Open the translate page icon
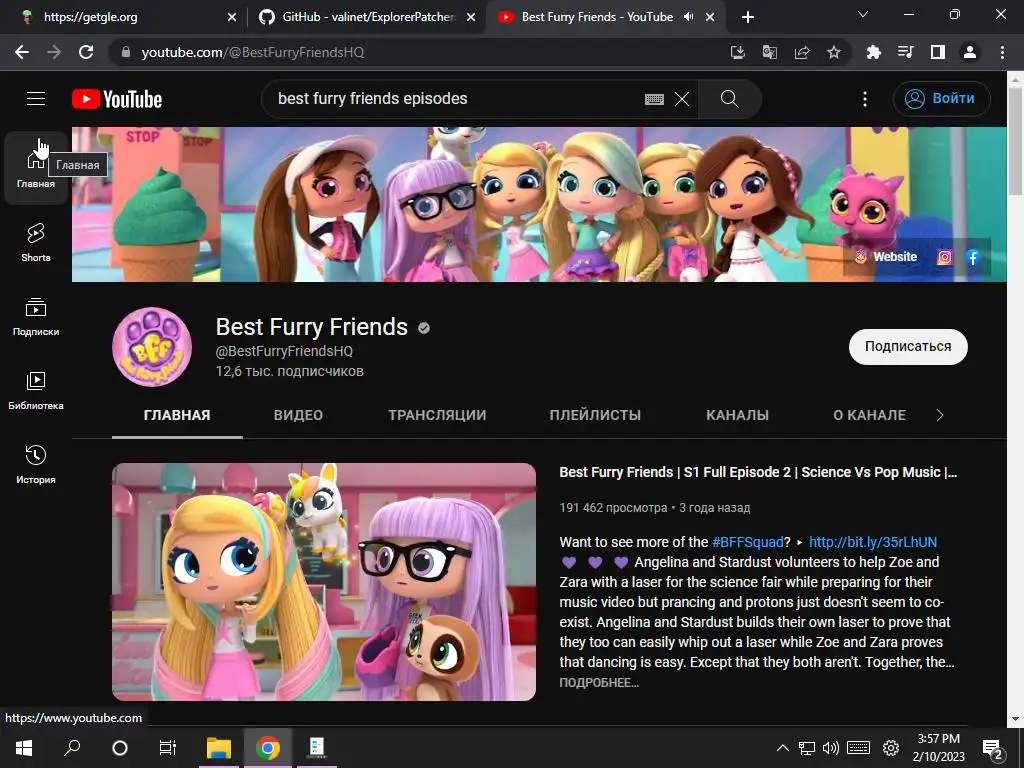Viewport: 1024px width, 768px height. pyautogui.click(x=769, y=52)
